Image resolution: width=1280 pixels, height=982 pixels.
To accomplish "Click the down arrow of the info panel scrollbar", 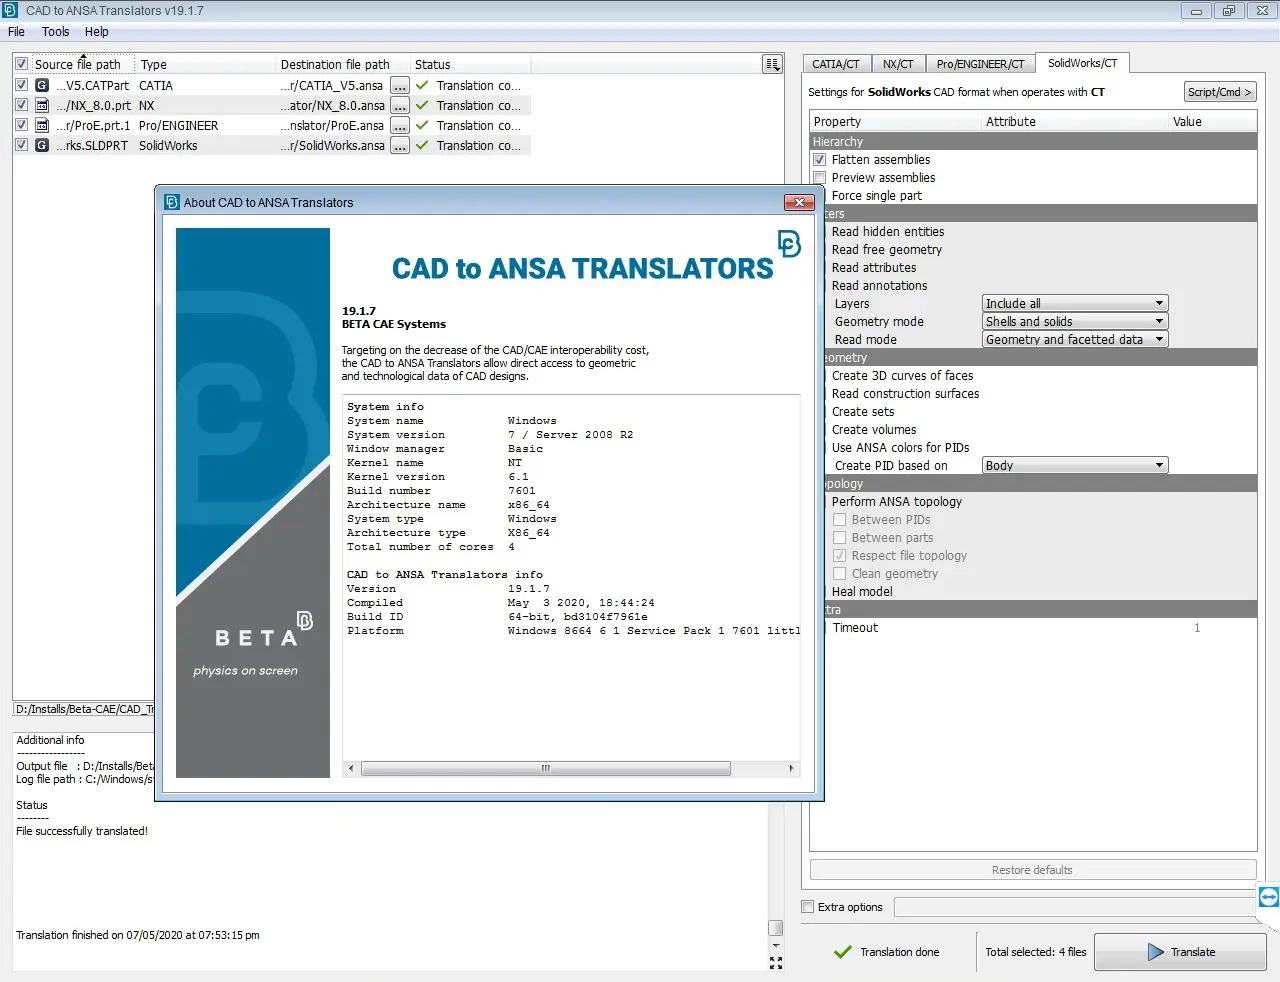I will click(776, 945).
